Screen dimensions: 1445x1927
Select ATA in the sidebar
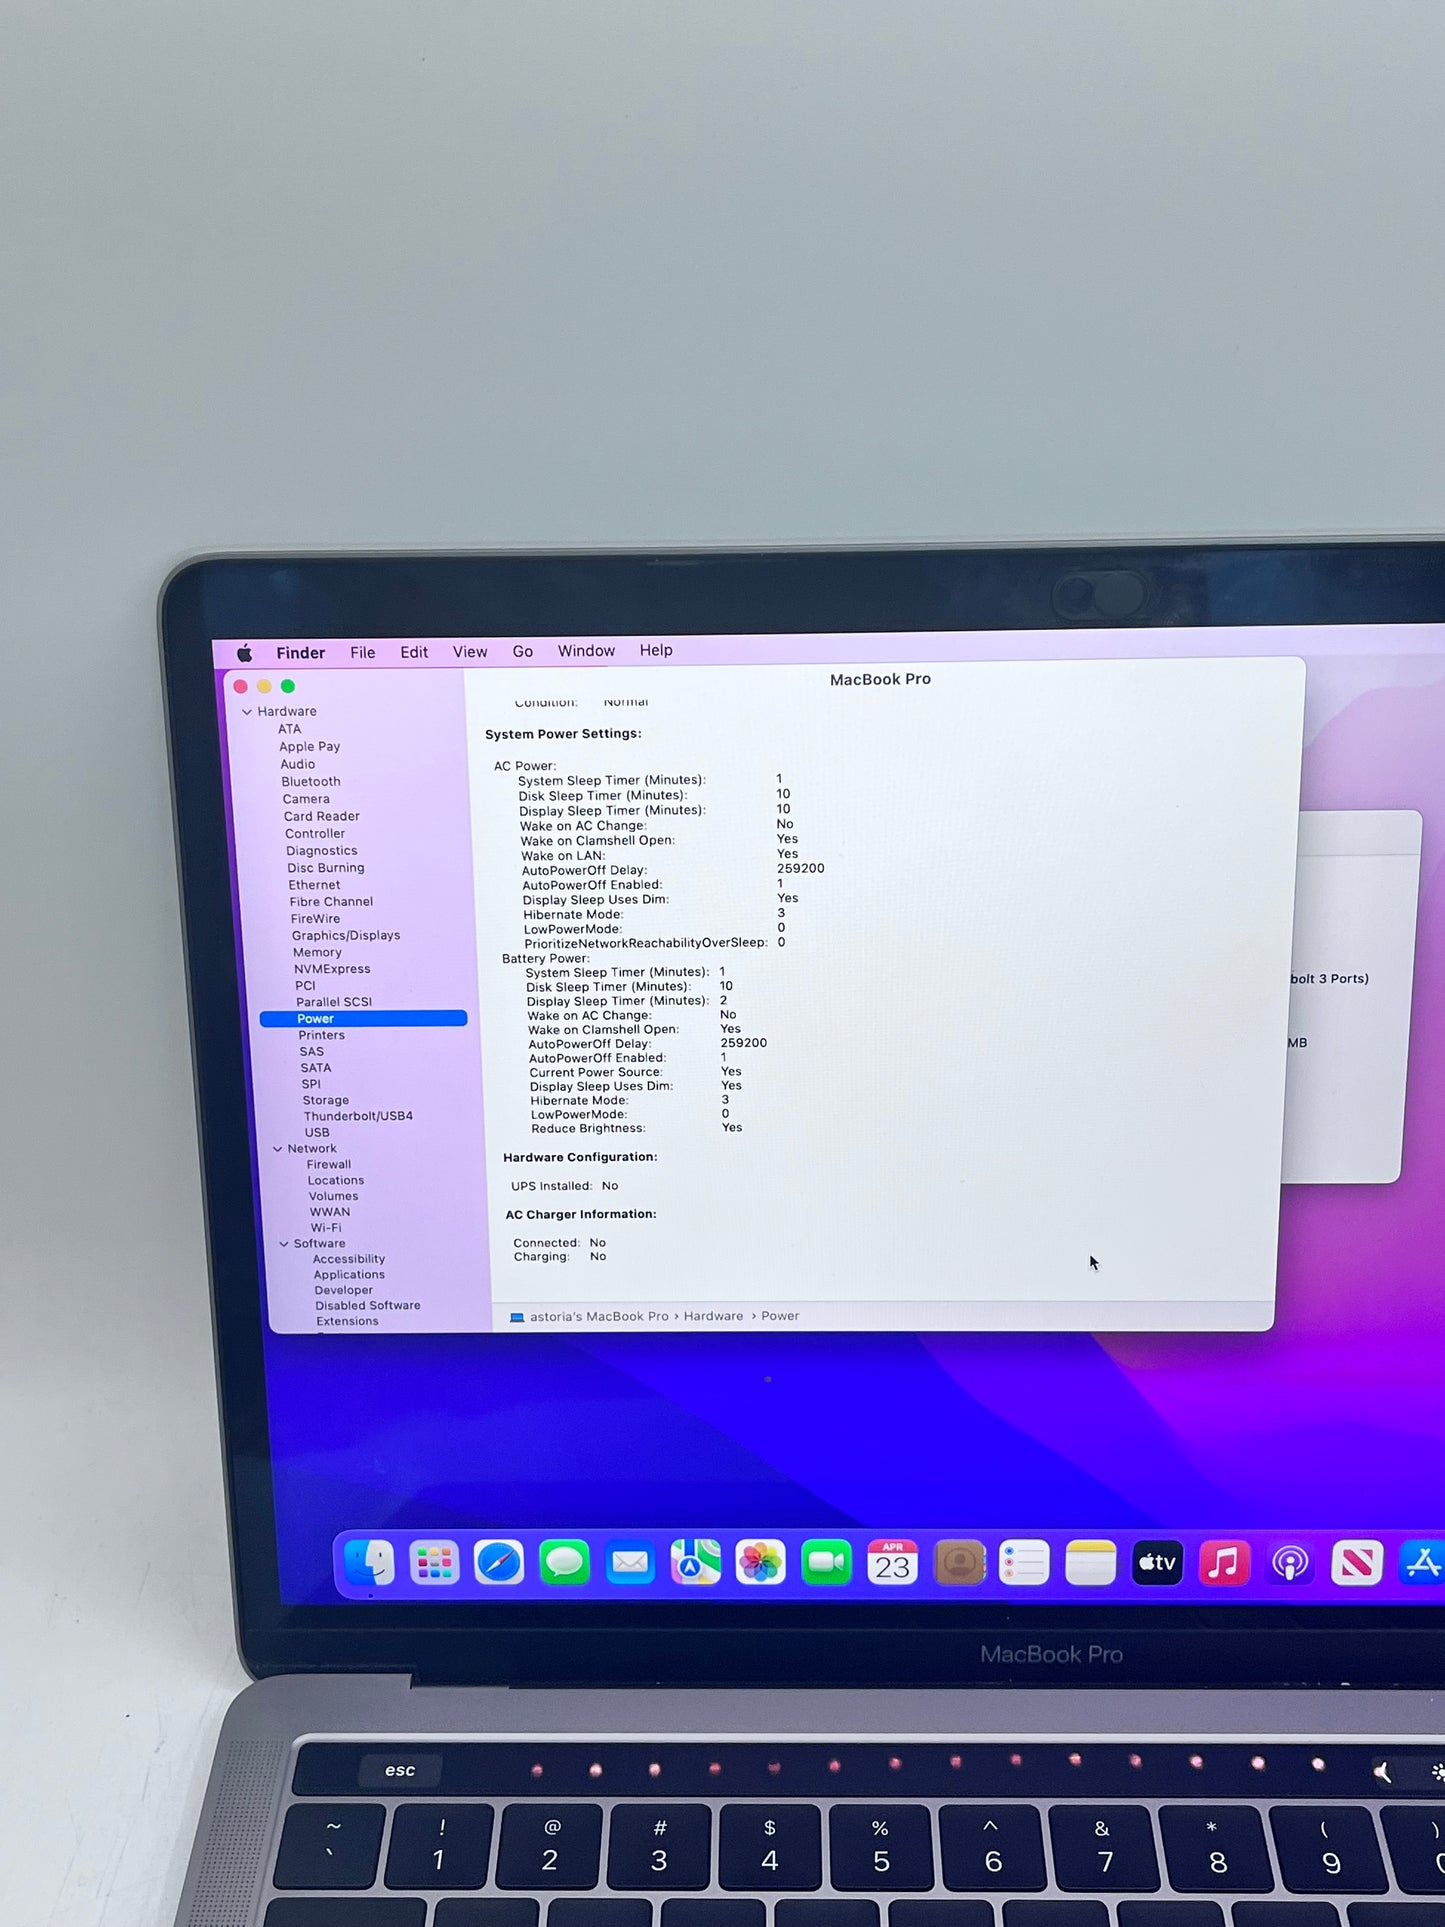point(289,729)
